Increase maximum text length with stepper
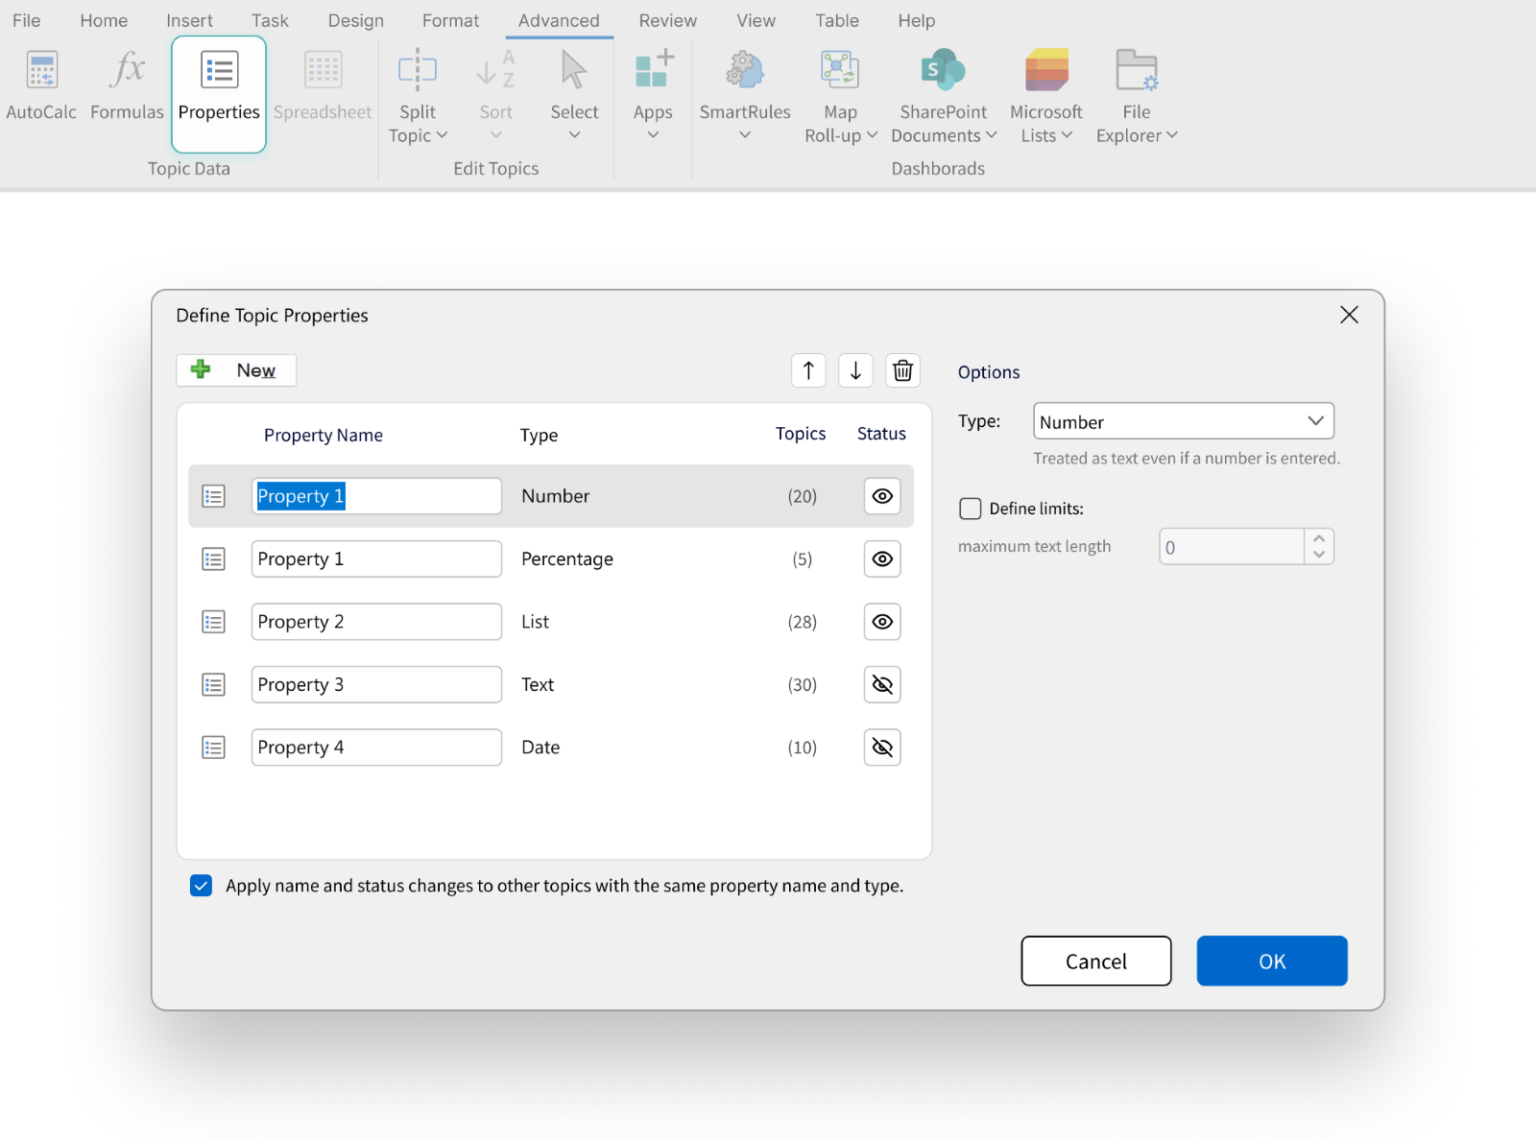This screenshot has width=1536, height=1140. pos(1318,539)
